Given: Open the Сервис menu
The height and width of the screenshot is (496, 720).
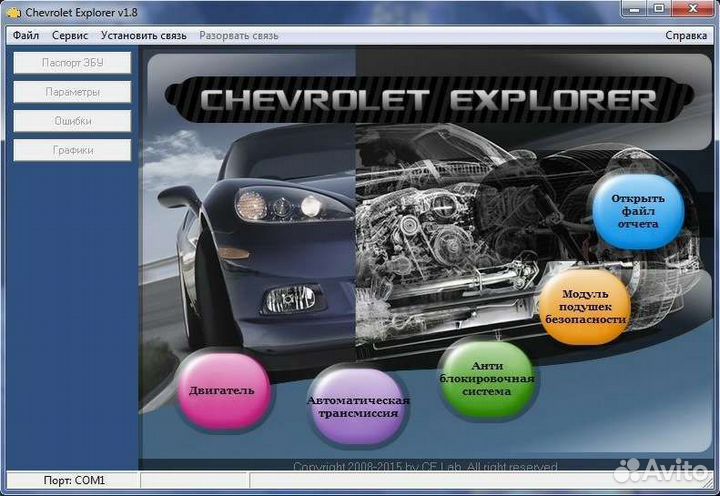Looking at the screenshot, I should [x=70, y=35].
